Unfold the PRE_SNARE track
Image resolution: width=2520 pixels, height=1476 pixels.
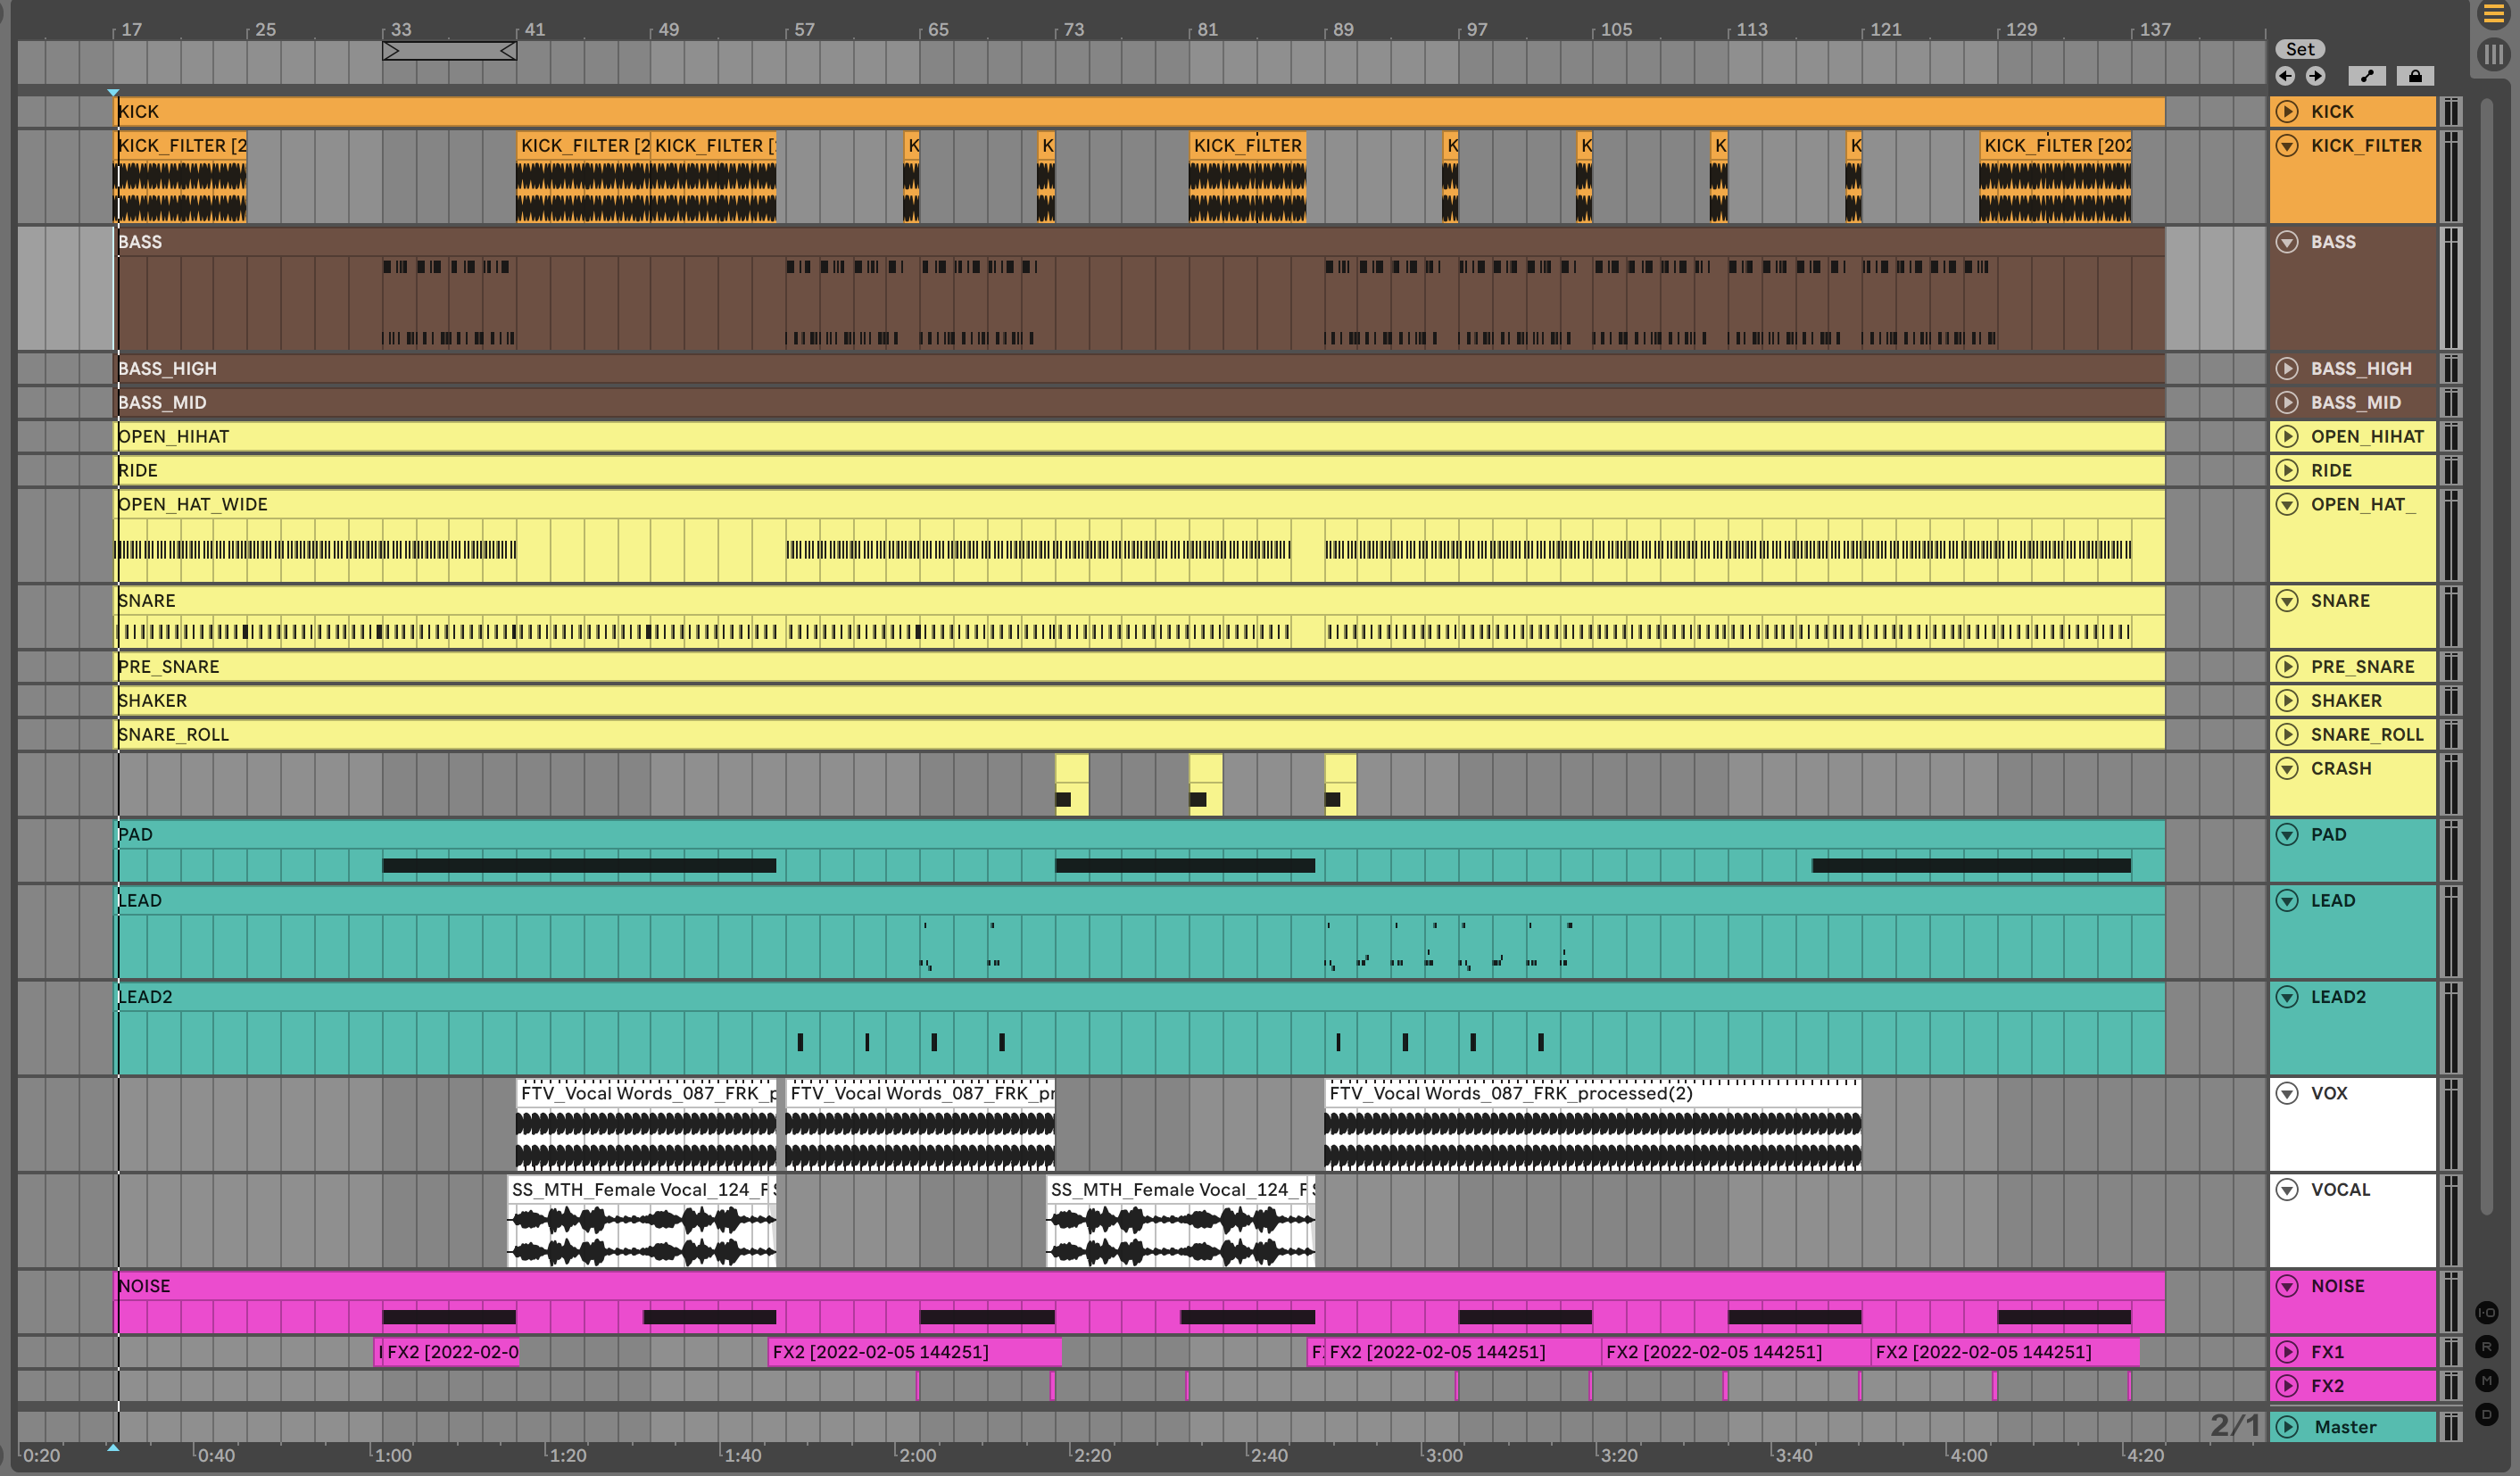click(x=2287, y=667)
